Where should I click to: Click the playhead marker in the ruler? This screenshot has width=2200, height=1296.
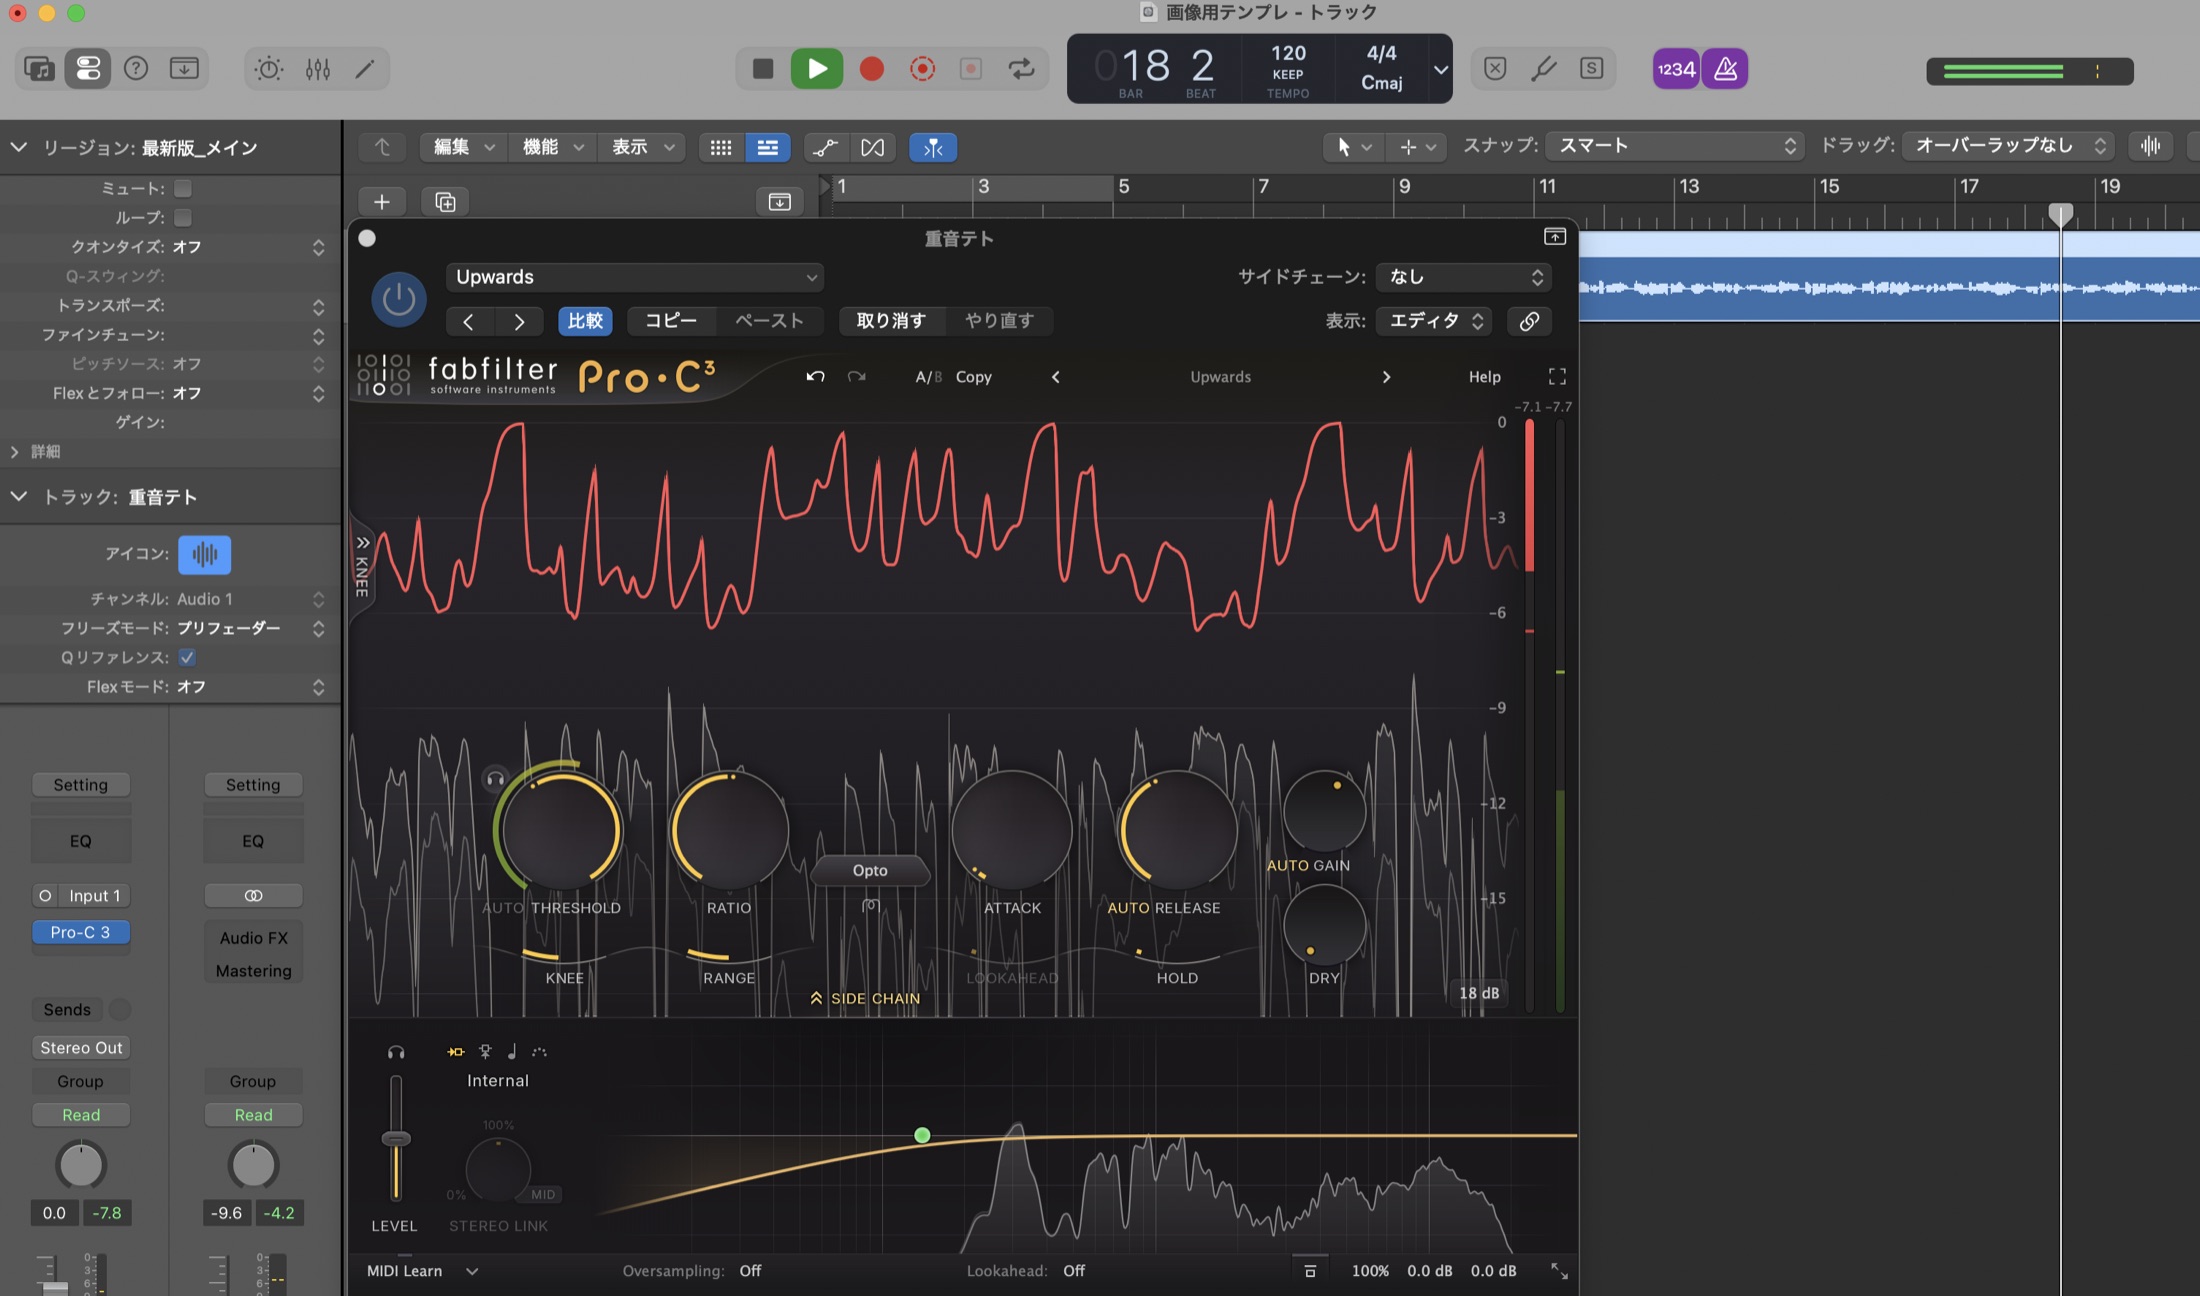(2060, 213)
